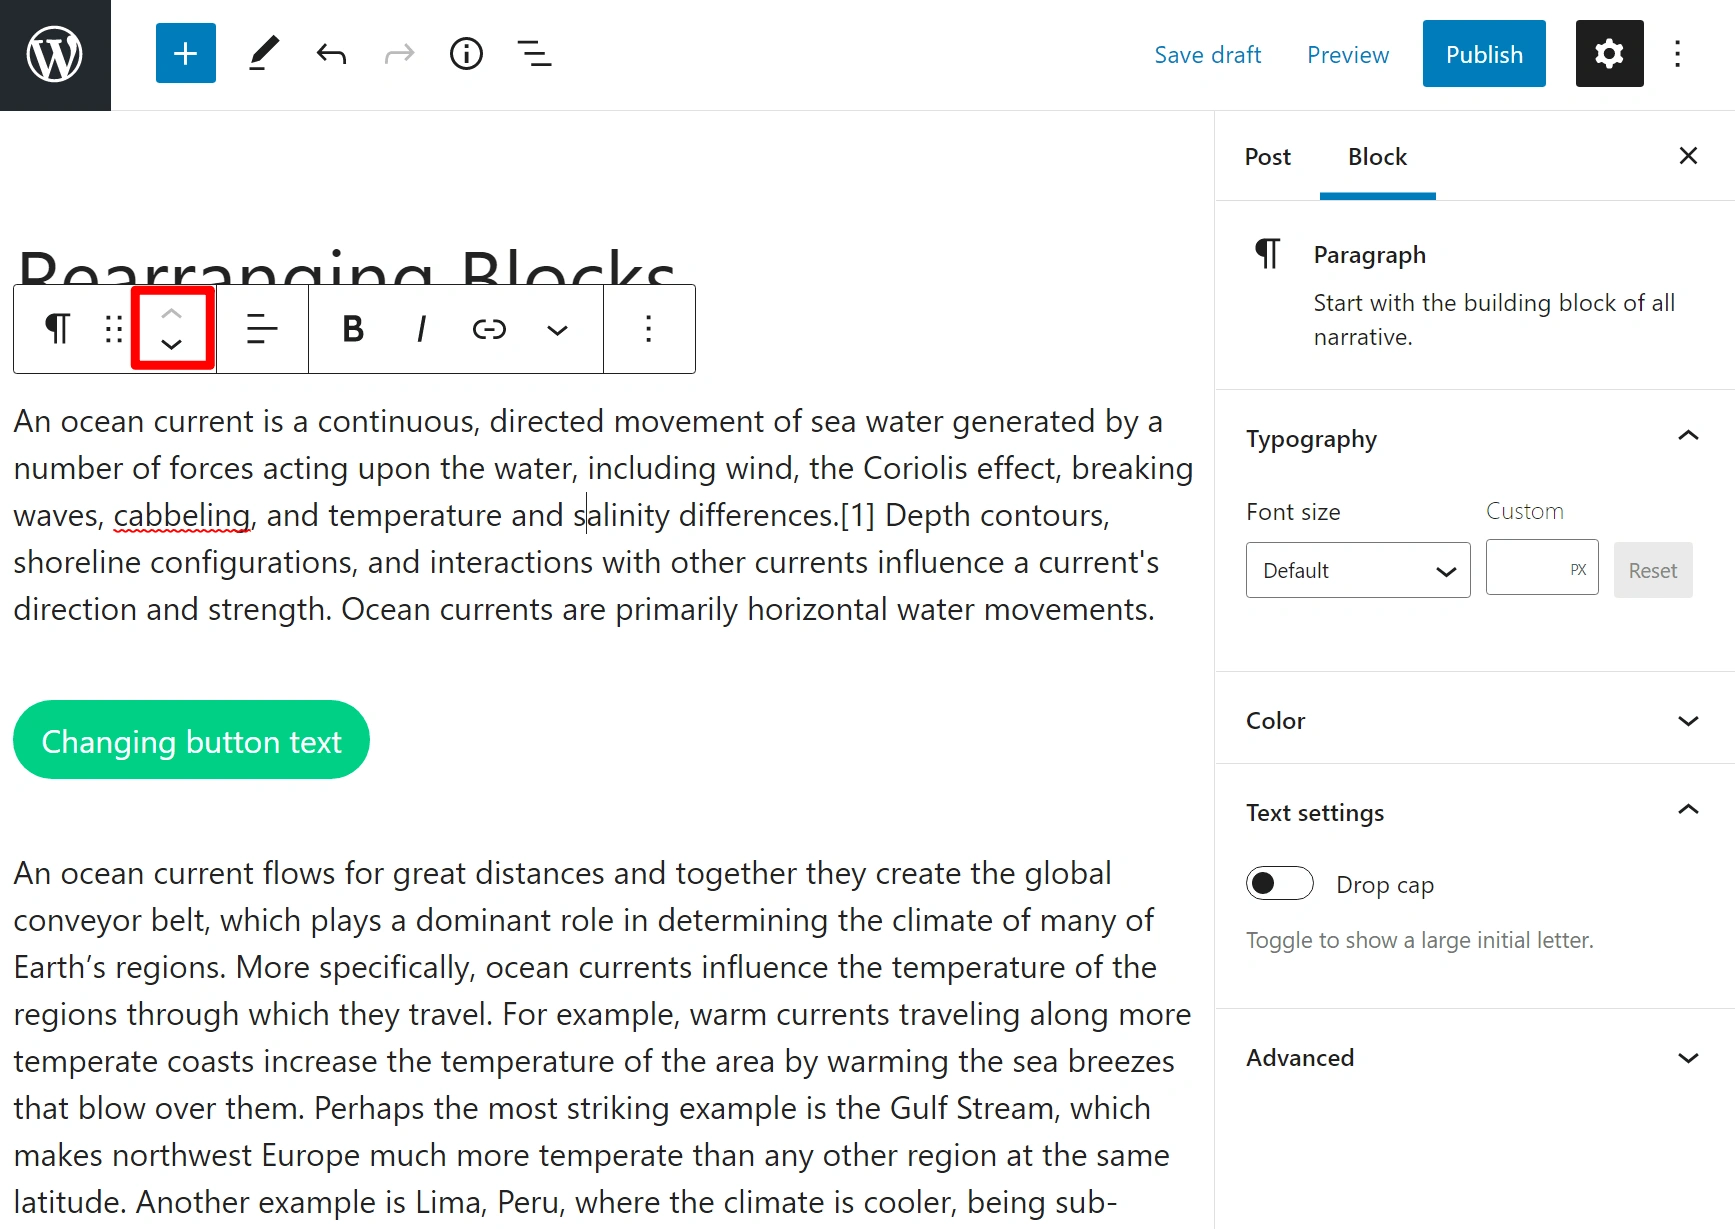This screenshot has width=1735, height=1229.
Task: Click the Save draft link
Action: pos(1207,55)
